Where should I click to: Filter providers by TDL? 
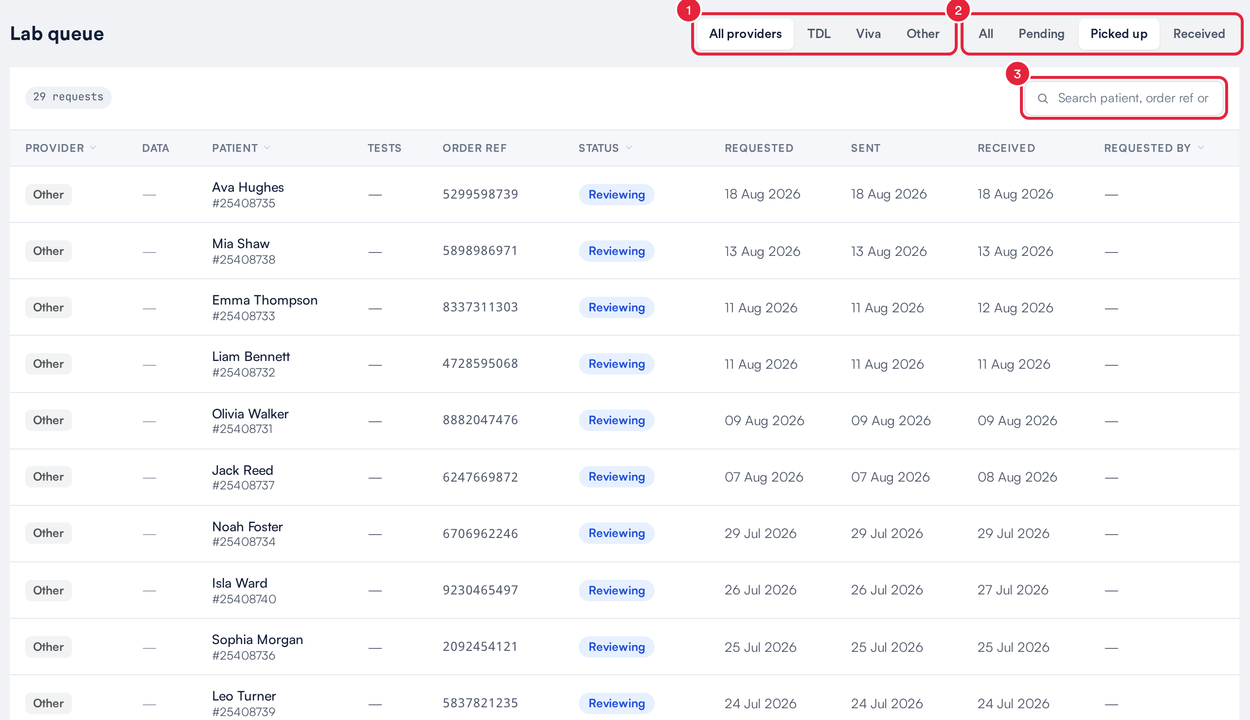point(819,34)
